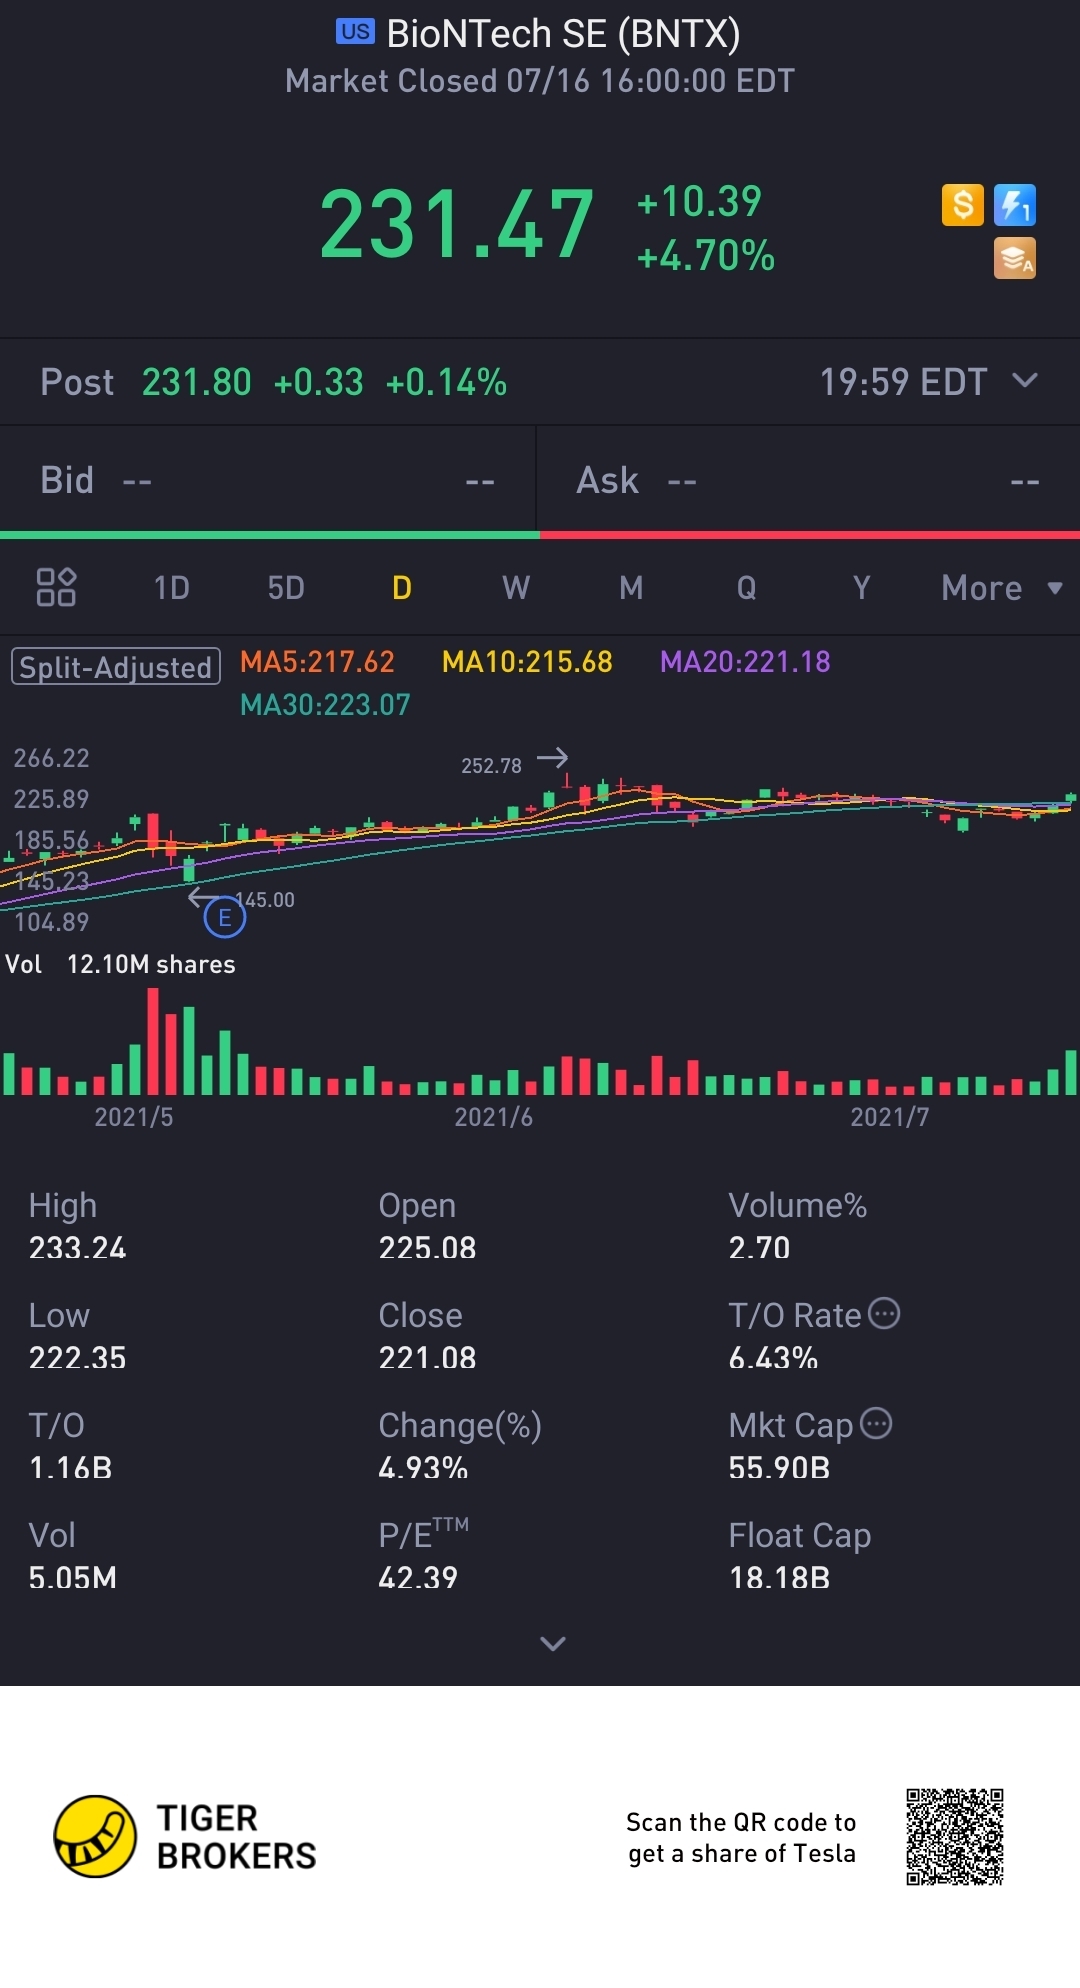Tap the orange stacked coins badge icon
This screenshot has height=1988, width=1080.
tap(1015, 258)
